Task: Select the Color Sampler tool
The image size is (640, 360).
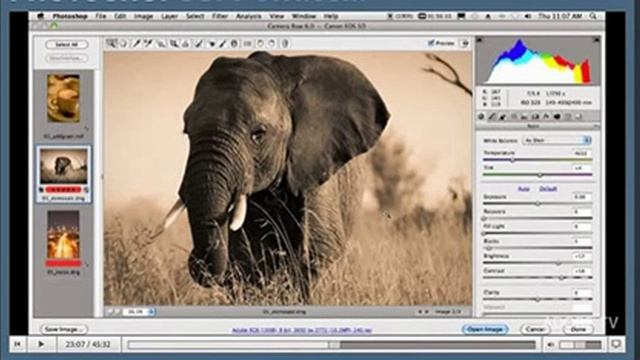Action: [149, 43]
